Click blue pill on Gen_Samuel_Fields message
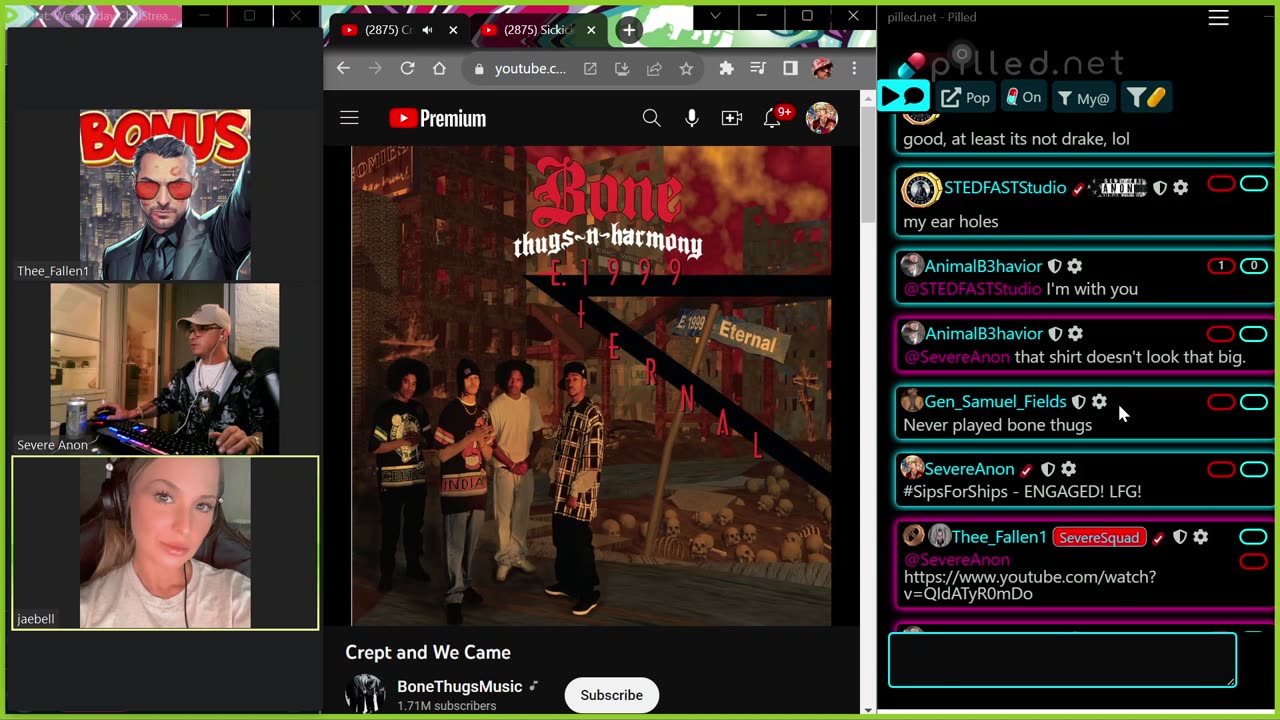 click(1254, 402)
